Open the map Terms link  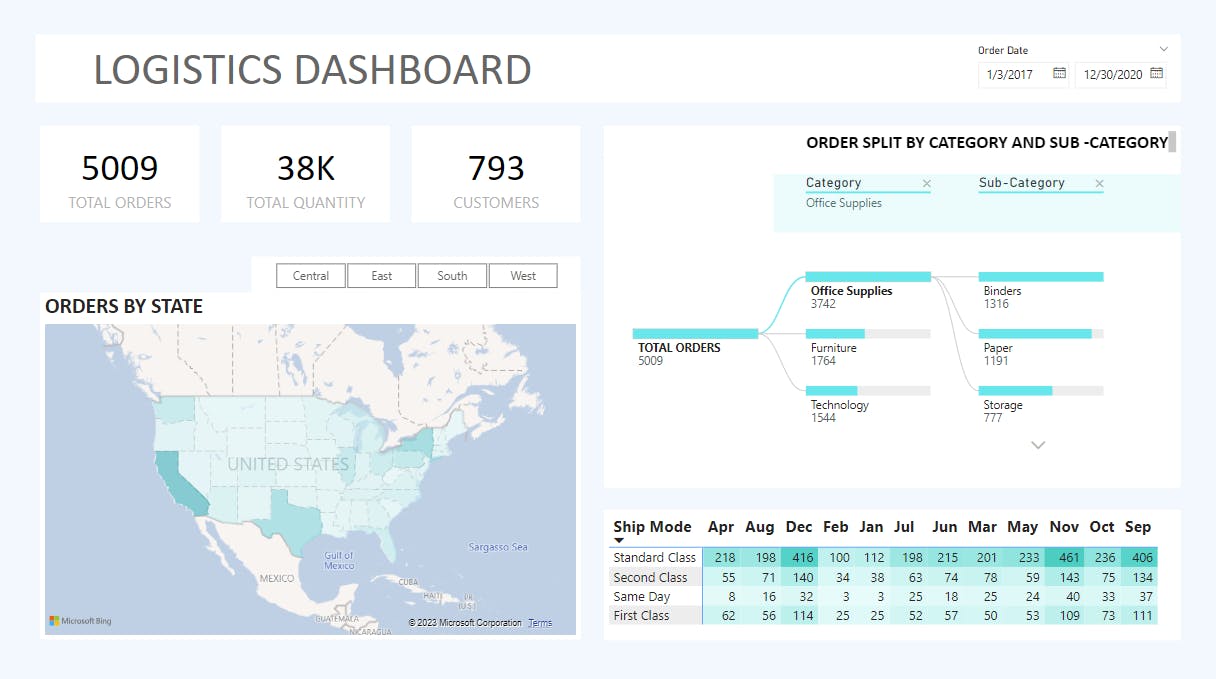click(x=540, y=623)
